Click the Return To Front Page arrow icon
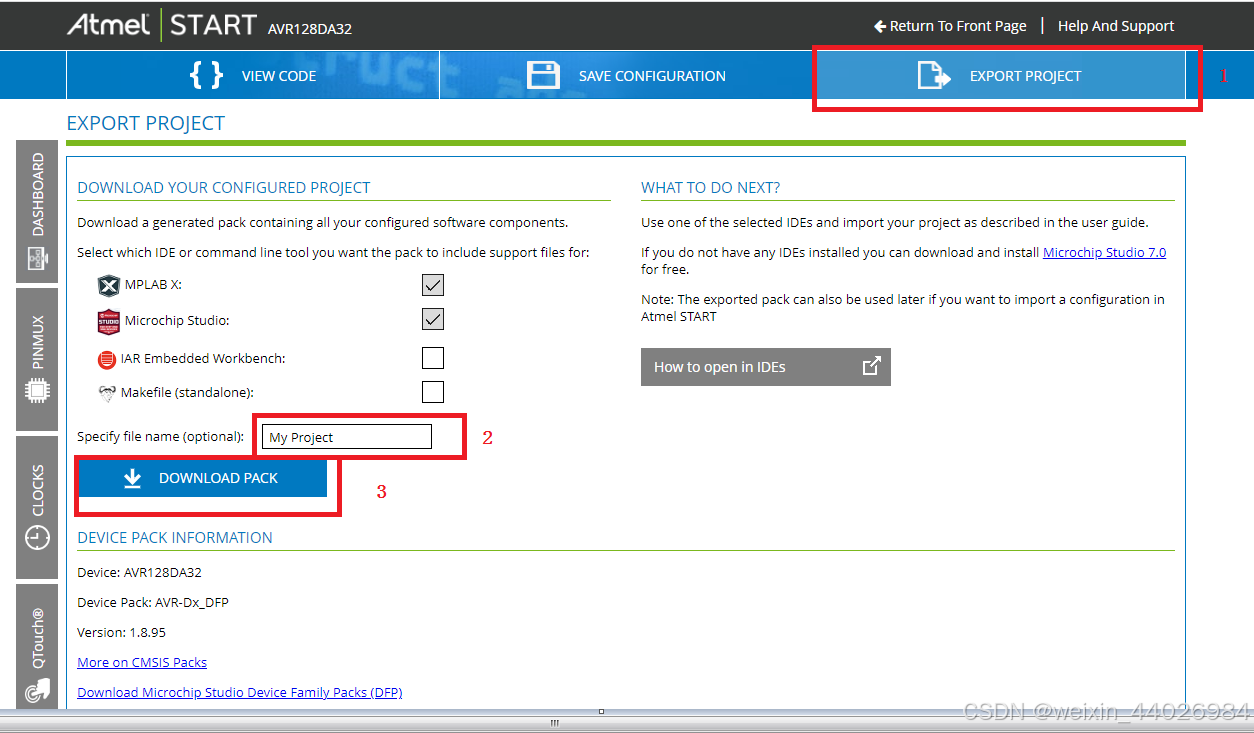Screen dimensions: 1254x733 click(880, 26)
